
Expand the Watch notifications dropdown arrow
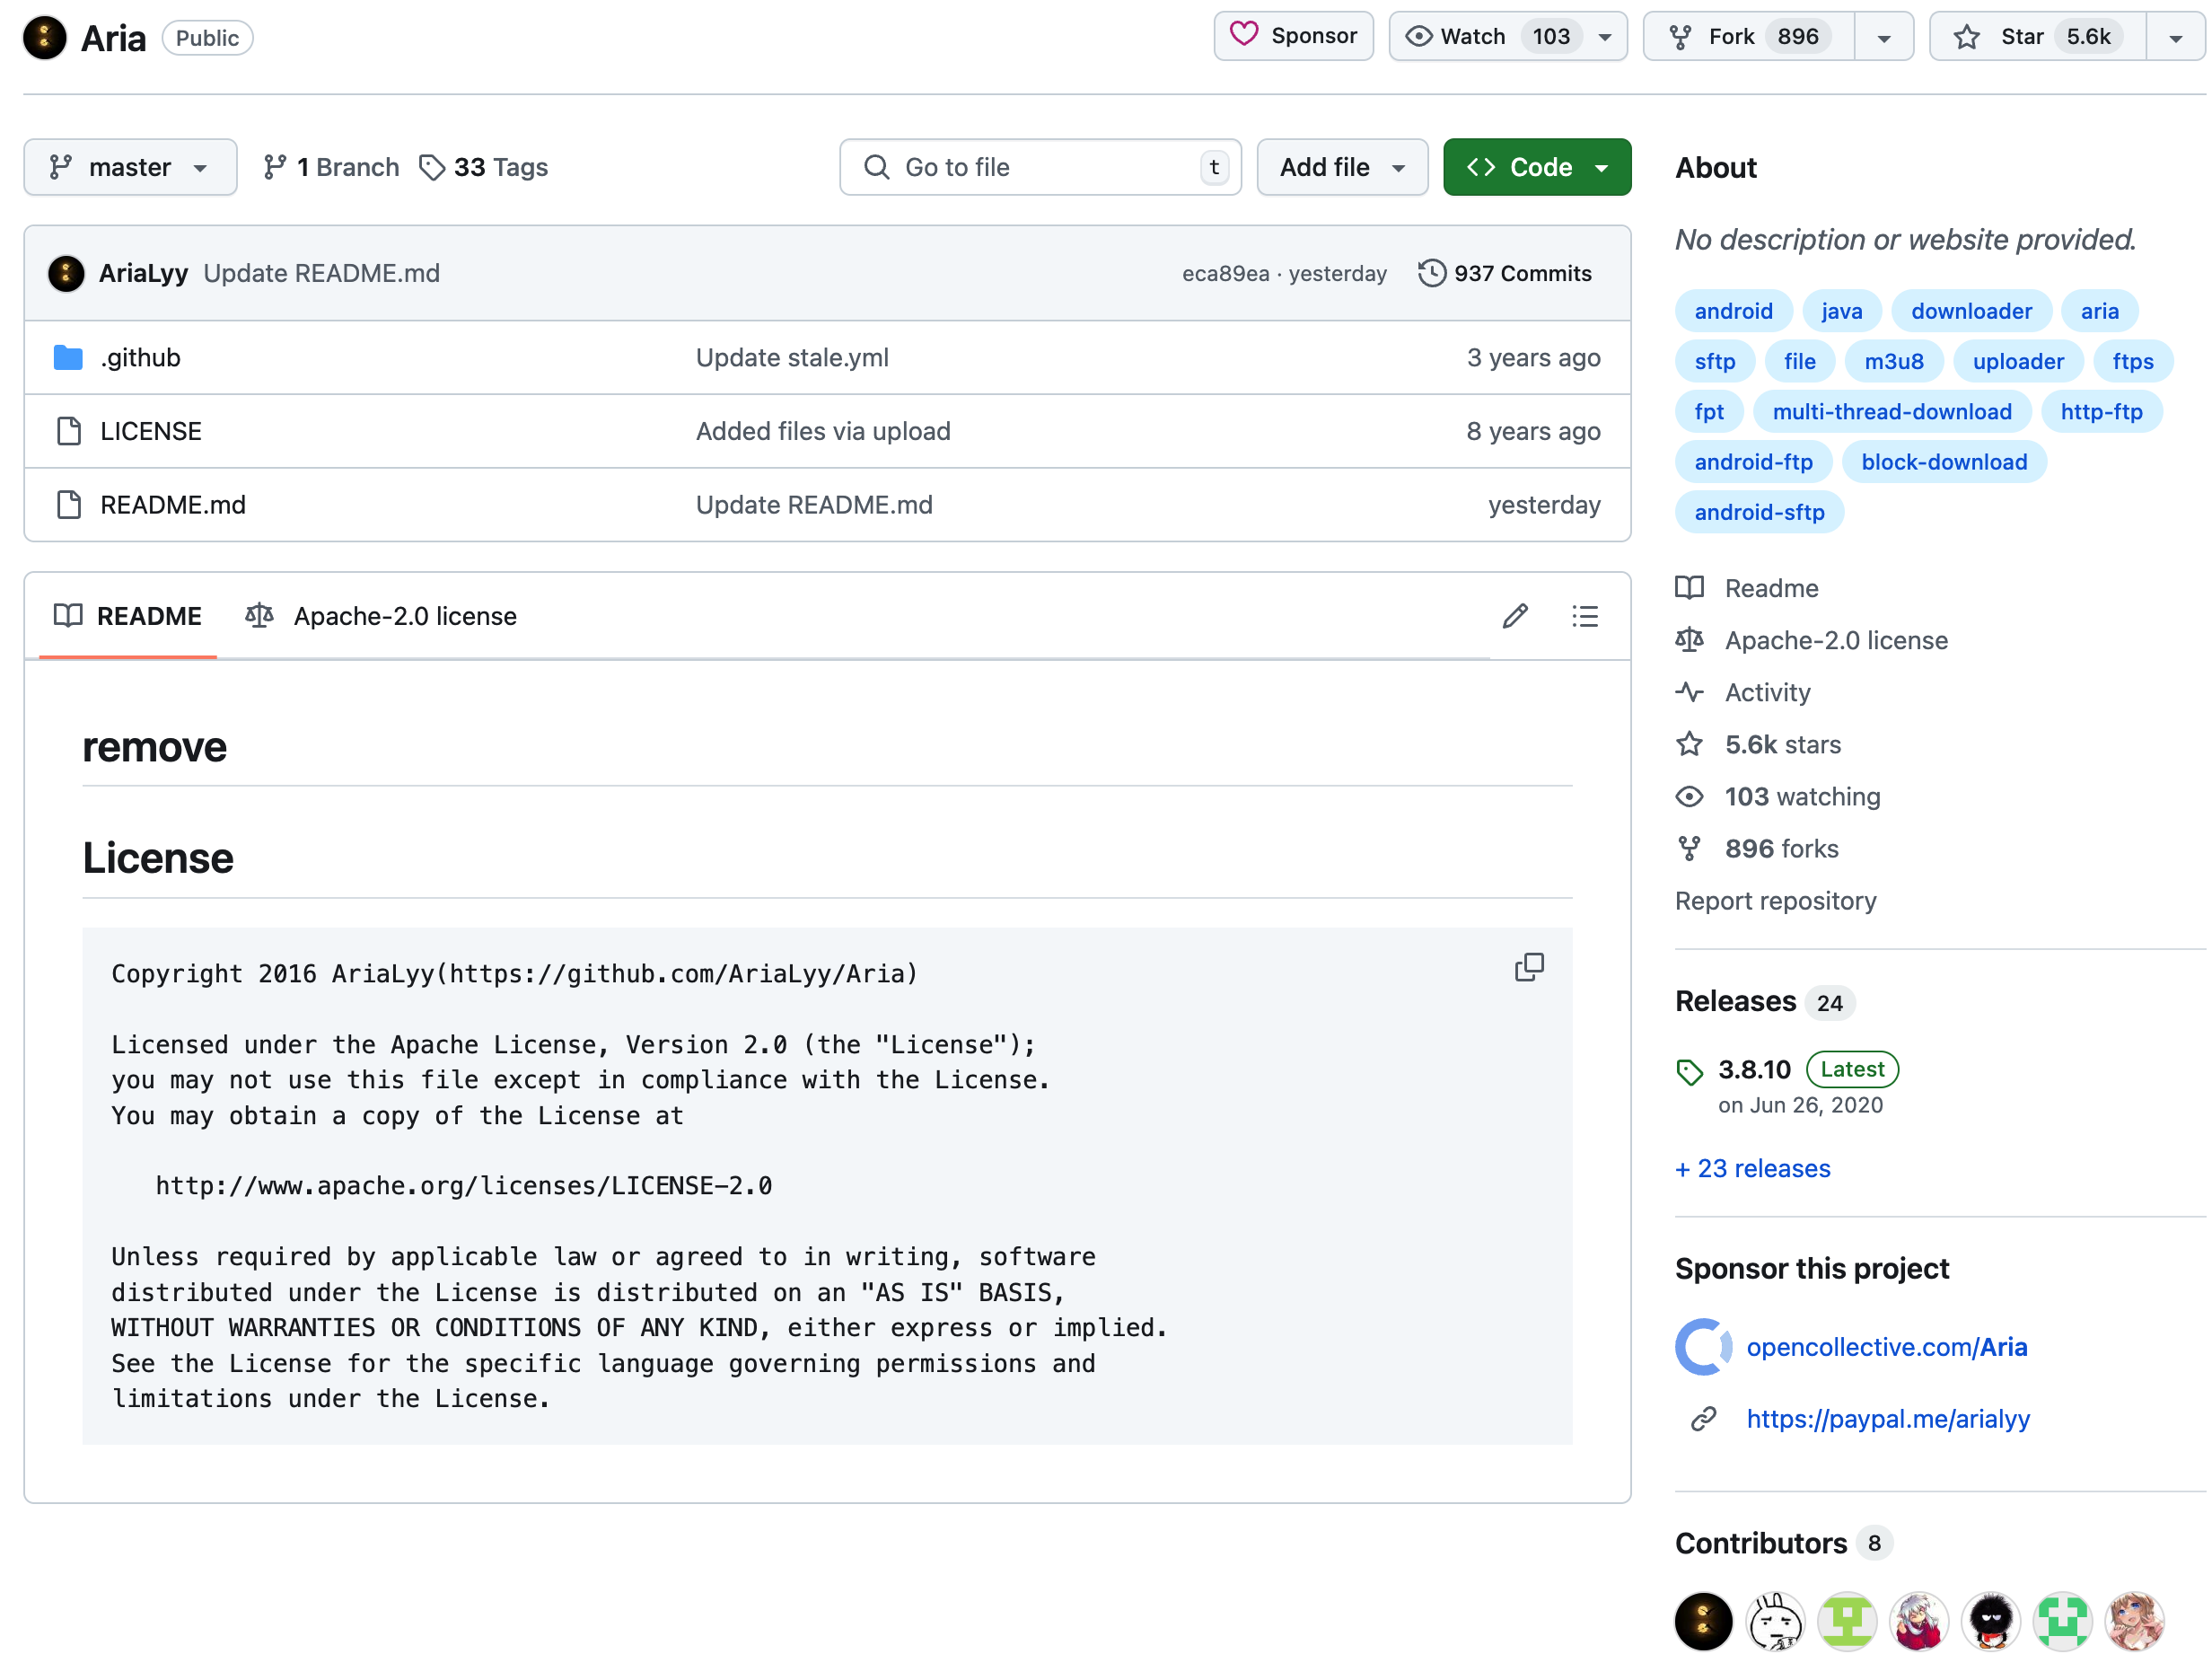[1605, 37]
